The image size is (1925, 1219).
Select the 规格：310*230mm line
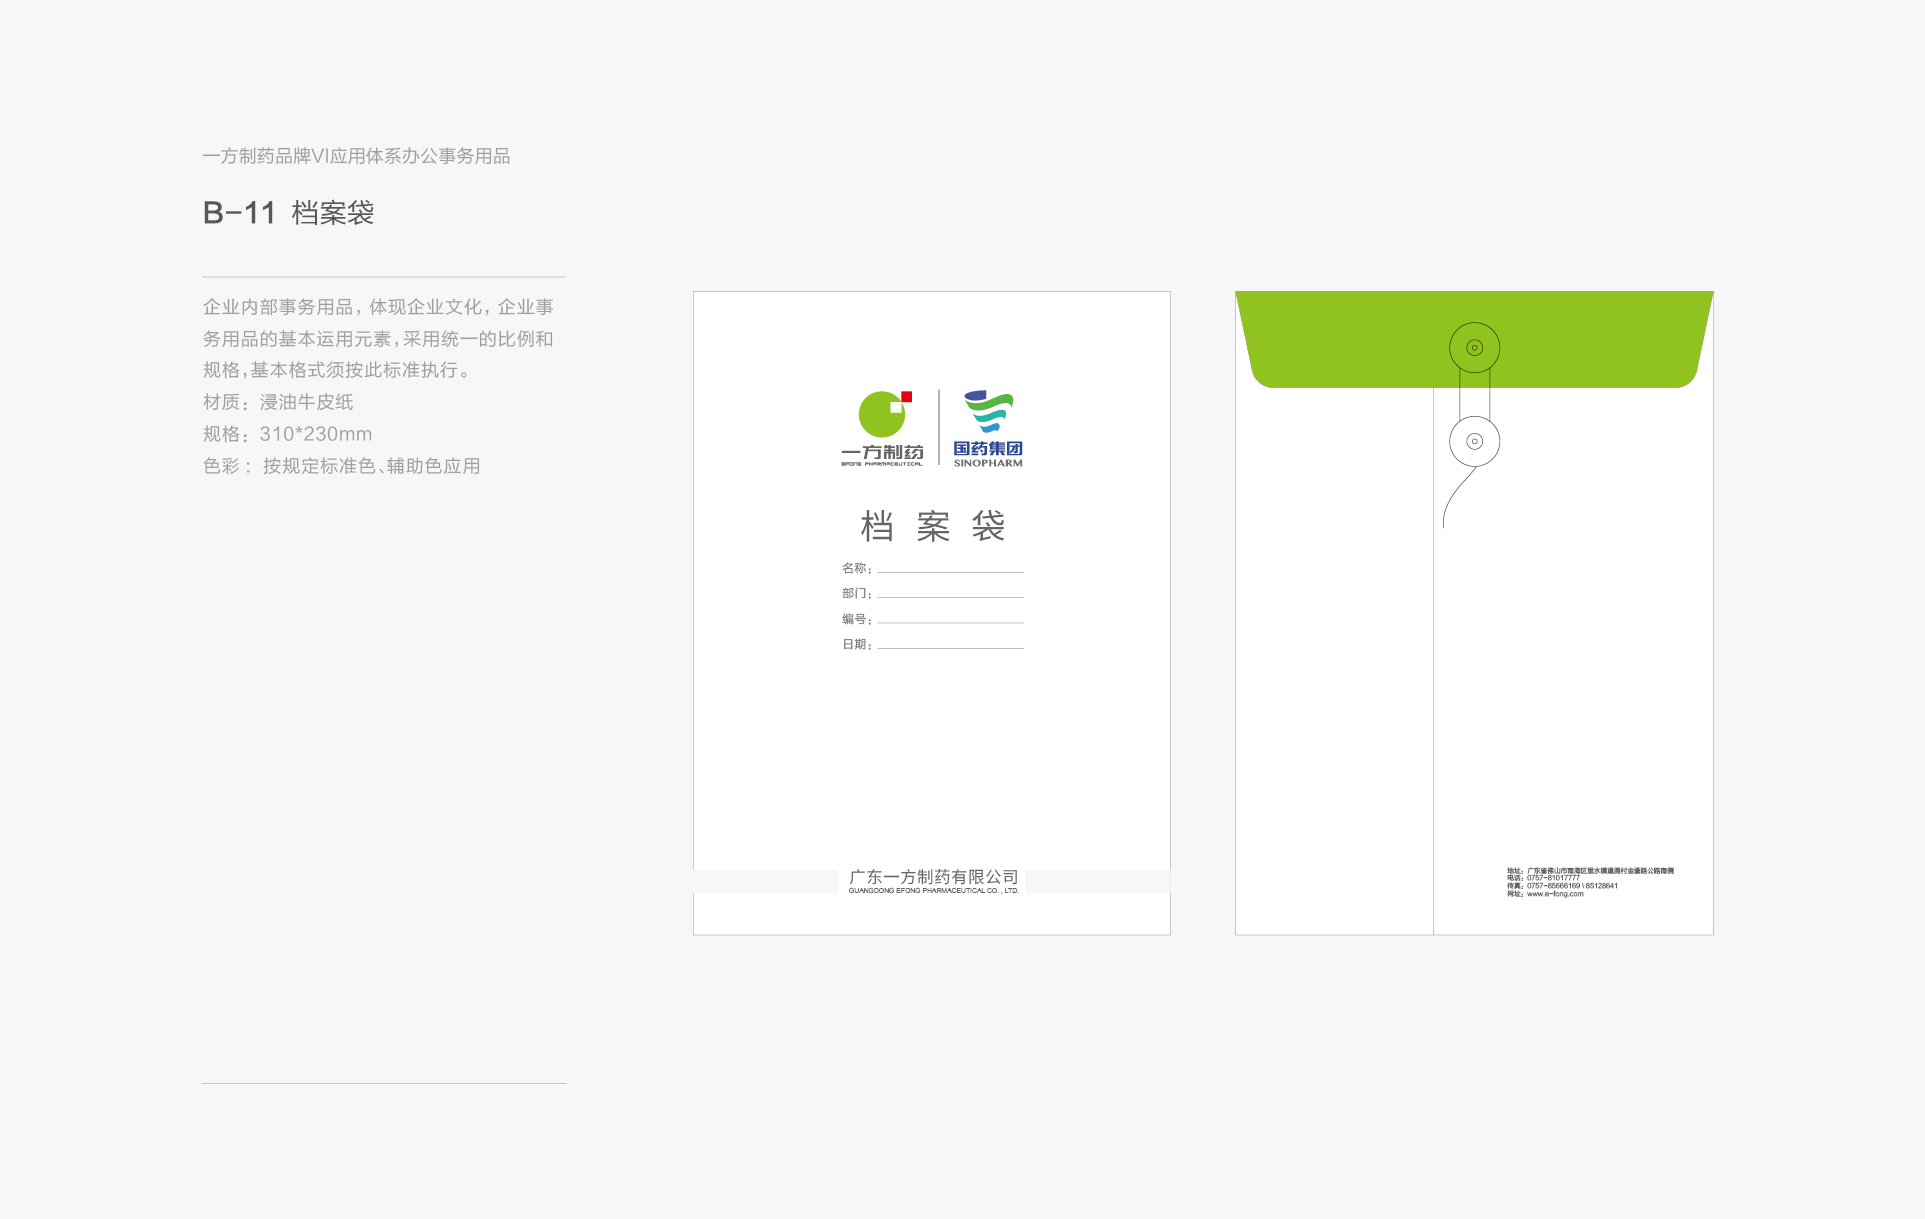(x=287, y=434)
